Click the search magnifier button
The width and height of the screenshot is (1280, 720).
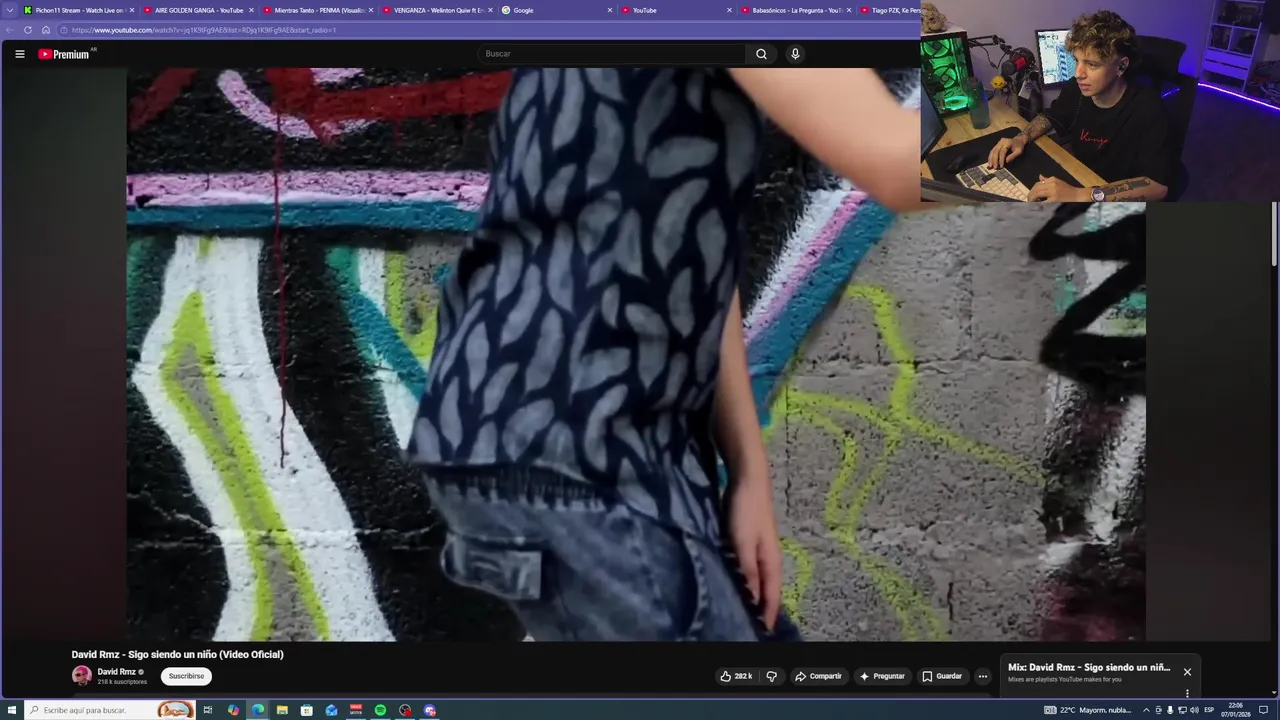tap(761, 54)
